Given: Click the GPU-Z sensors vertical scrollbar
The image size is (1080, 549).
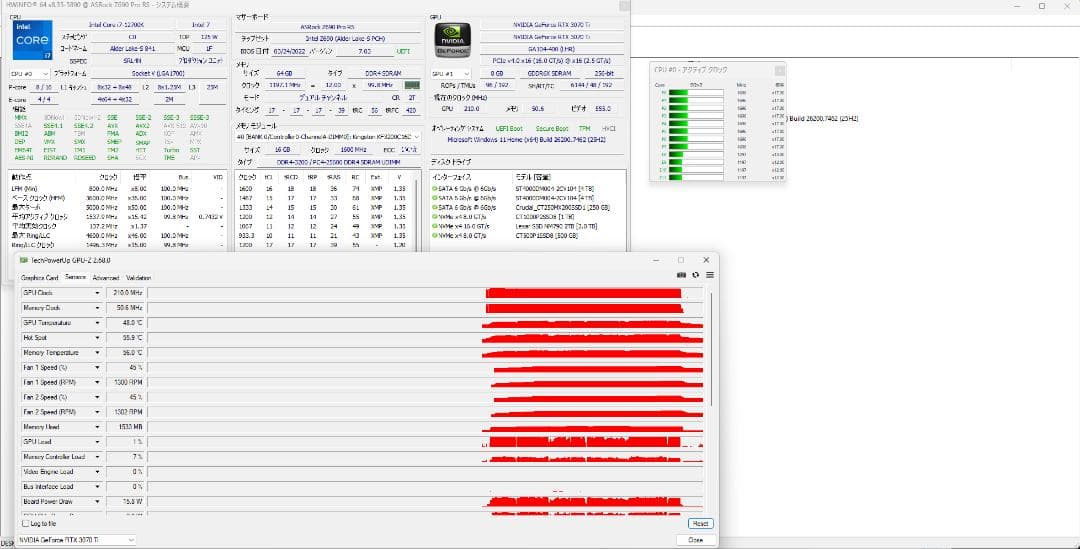Looking at the screenshot, I should point(712,349).
